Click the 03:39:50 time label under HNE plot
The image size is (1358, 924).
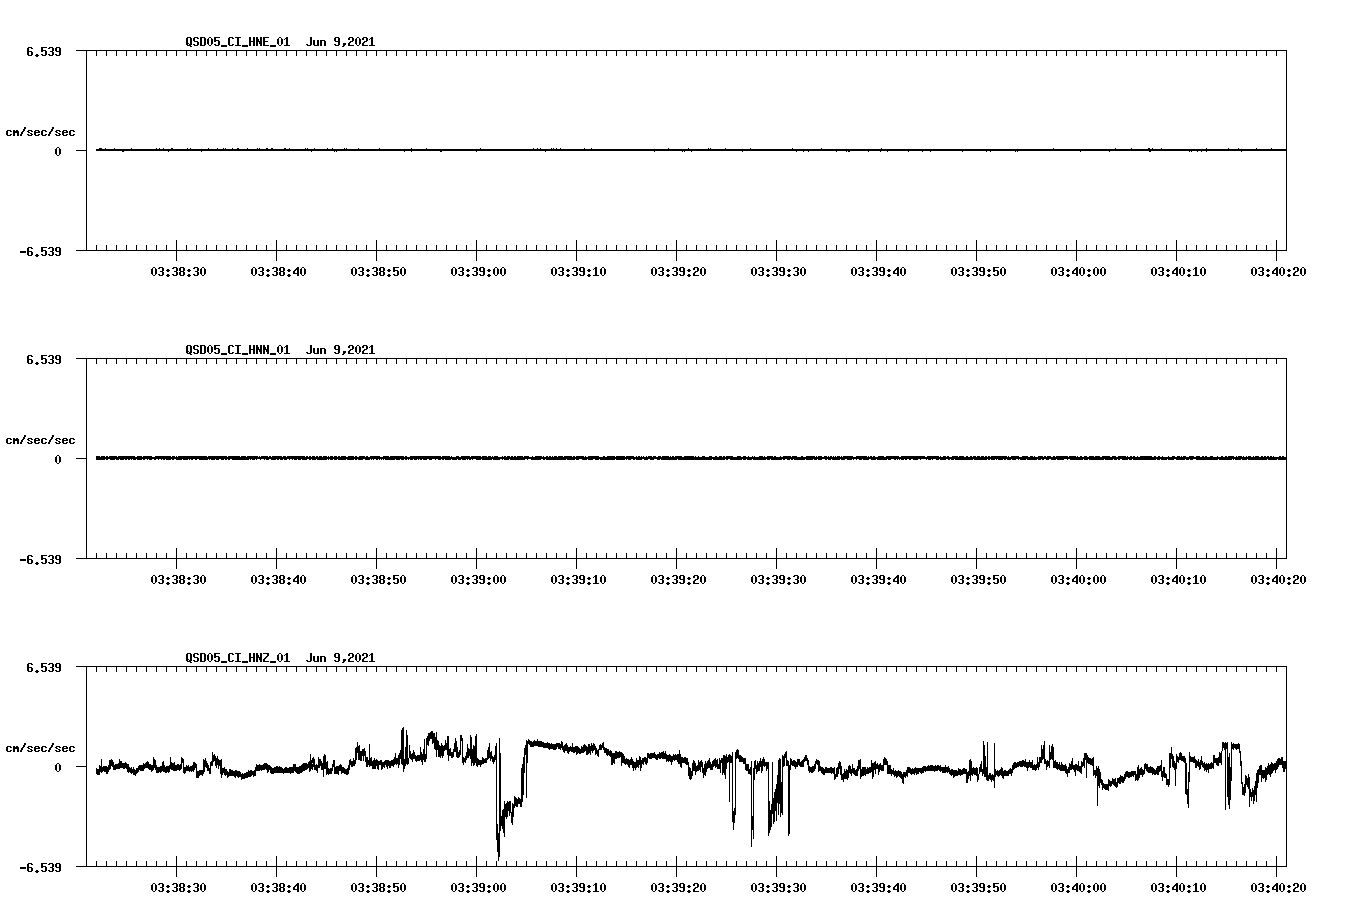(978, 271)
